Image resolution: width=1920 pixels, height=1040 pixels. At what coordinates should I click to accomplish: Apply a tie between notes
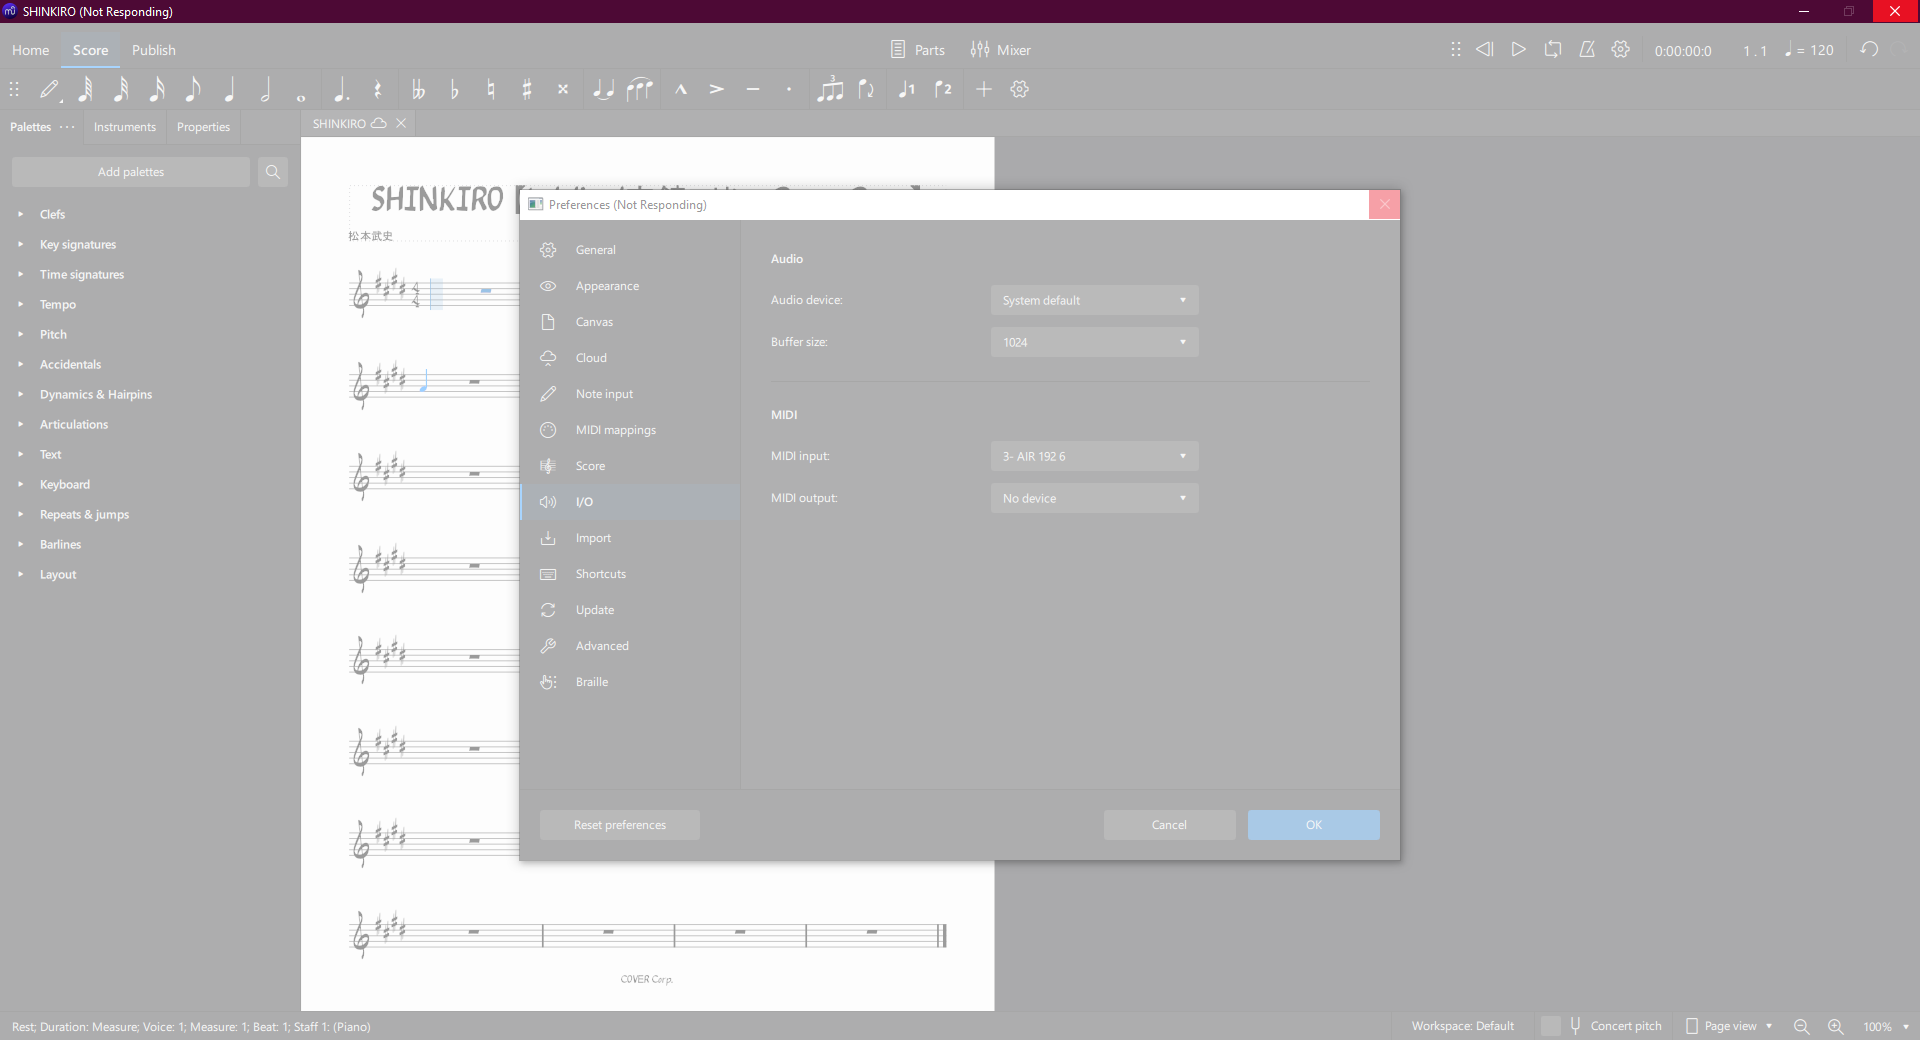603,89
